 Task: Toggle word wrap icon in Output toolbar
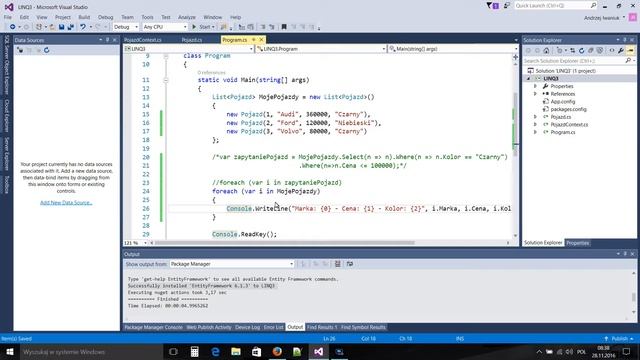[x=350, y=264]
